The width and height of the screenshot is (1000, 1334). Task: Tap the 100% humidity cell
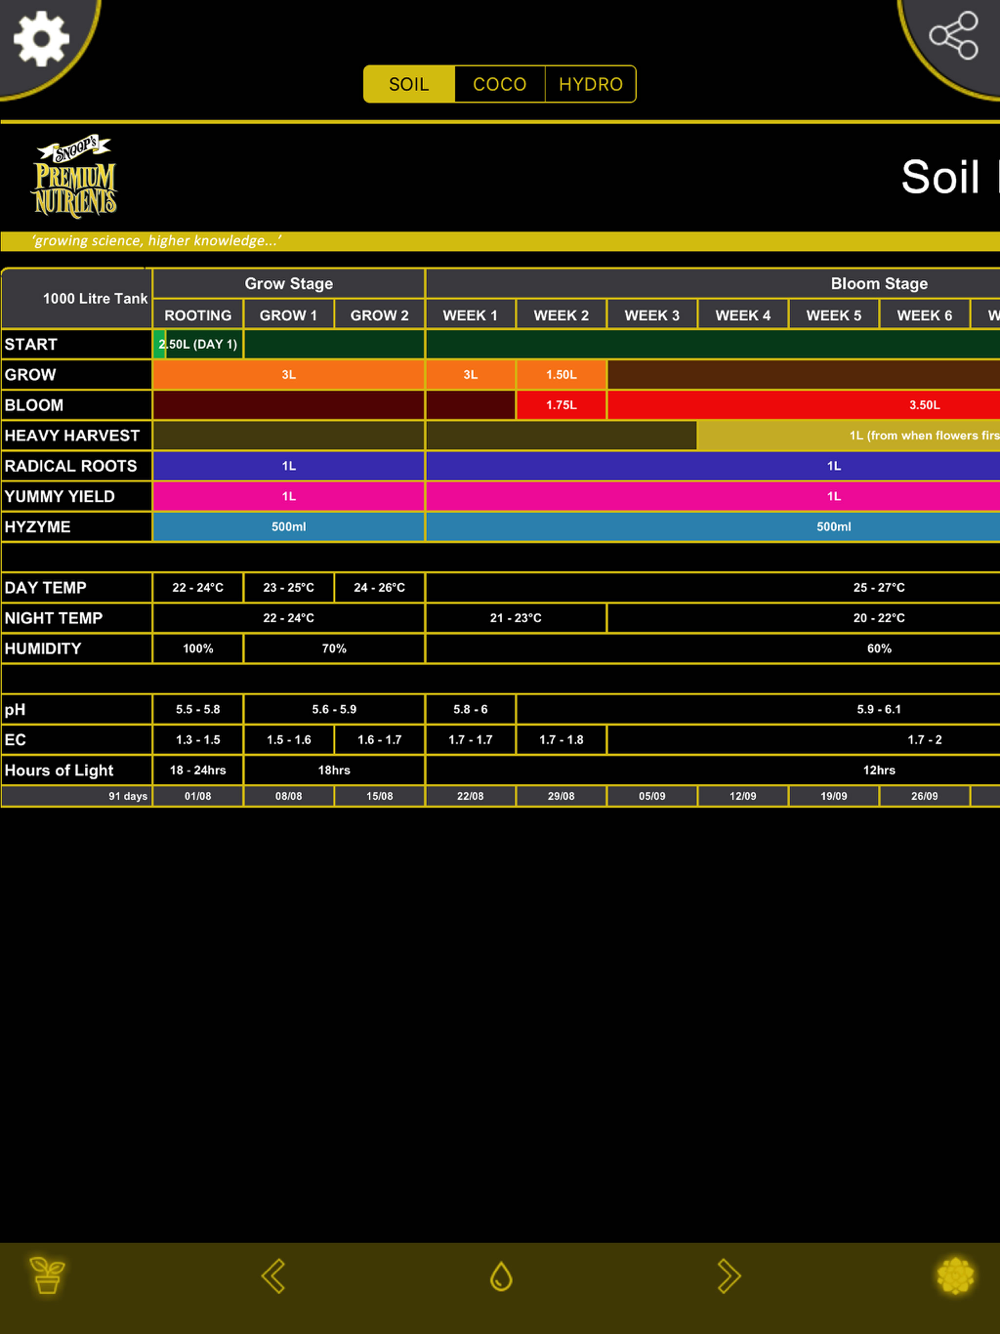(198, 649)
